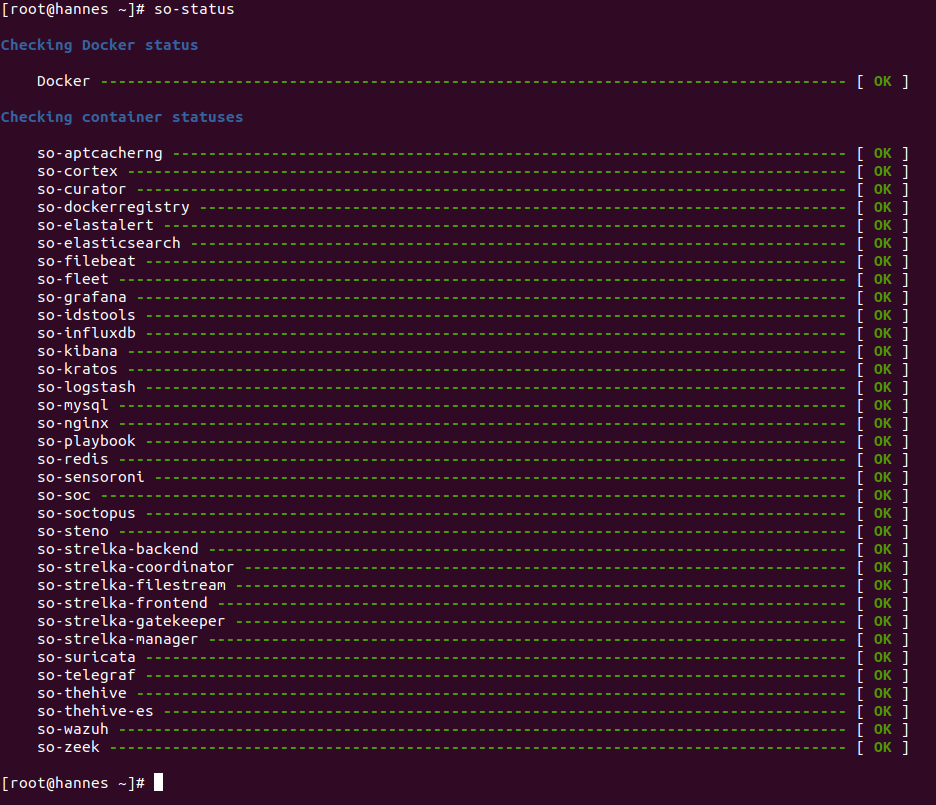The image size is (936, 805).
Task: Click the OK status next to Docker
Action: pos(882,81)
